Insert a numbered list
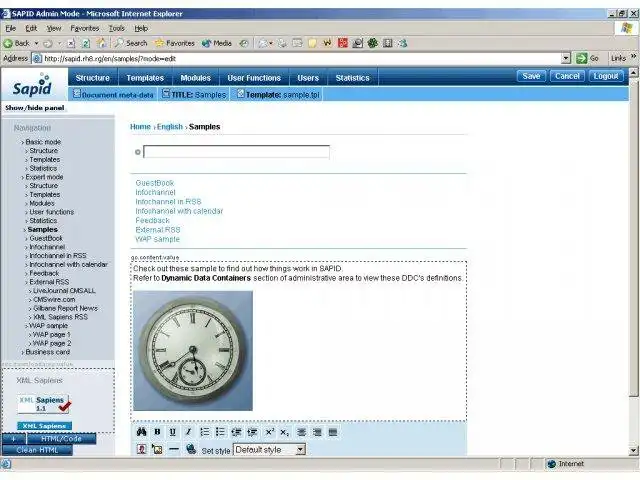 tap(204, 432)
